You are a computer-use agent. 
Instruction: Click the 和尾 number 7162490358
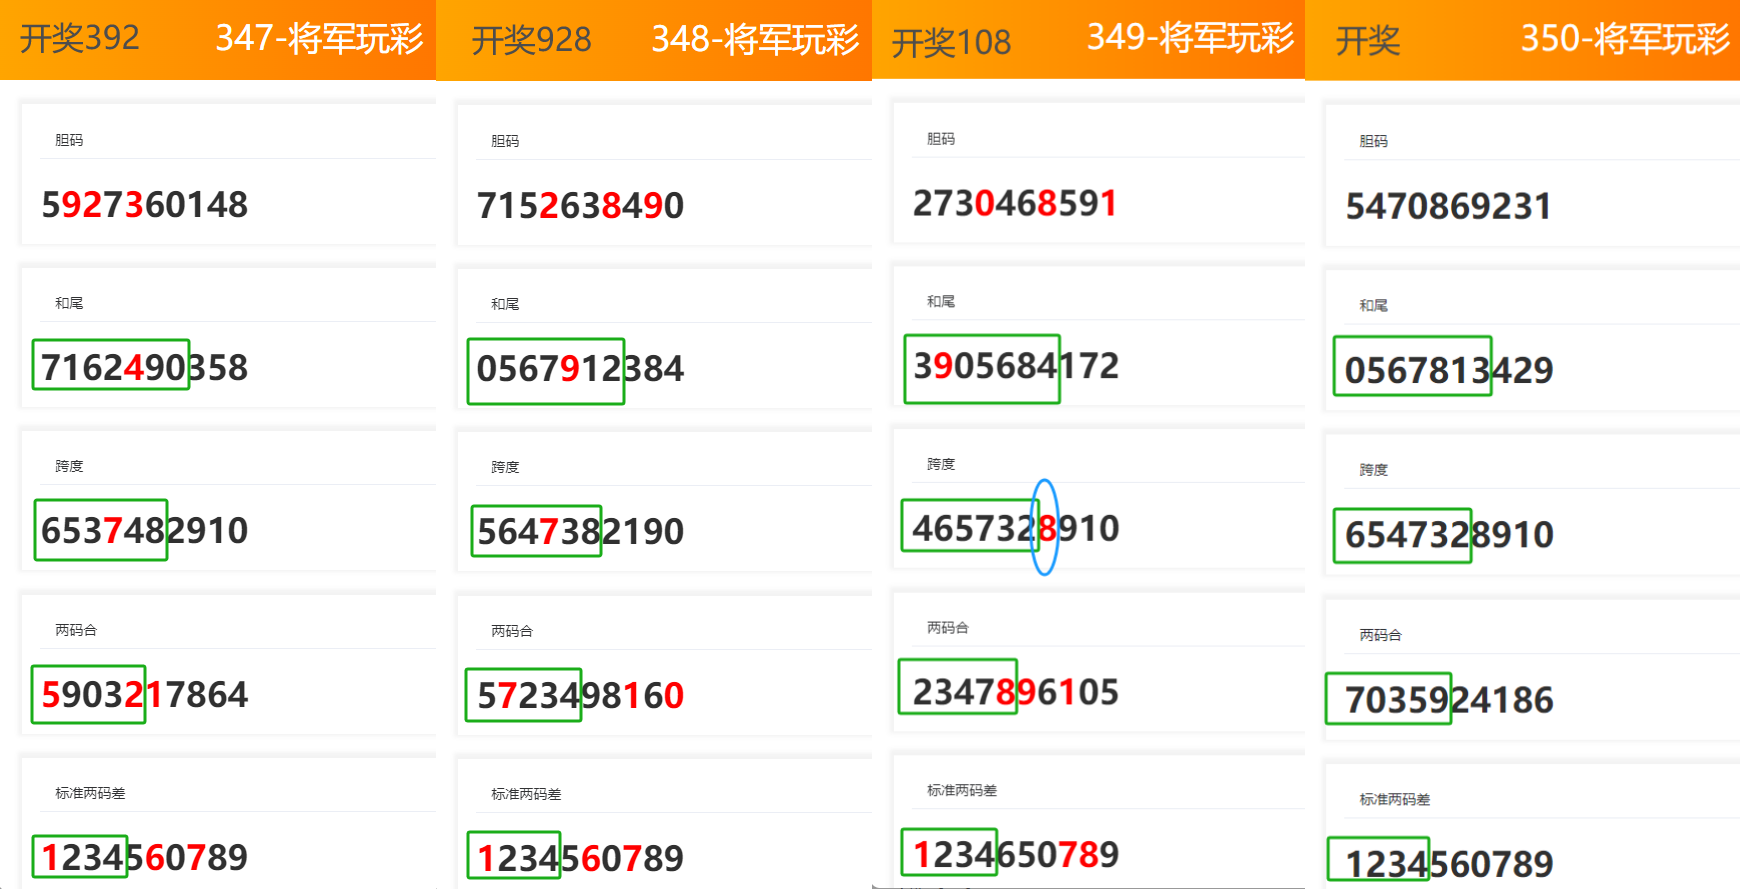[x=145, y=368]
